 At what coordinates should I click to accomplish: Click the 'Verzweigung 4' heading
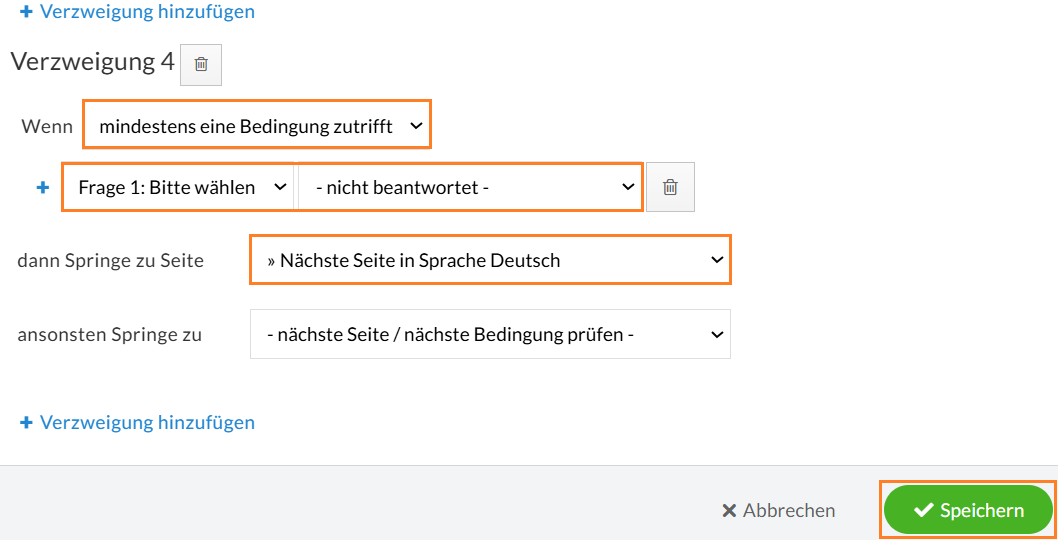[92, 62]
